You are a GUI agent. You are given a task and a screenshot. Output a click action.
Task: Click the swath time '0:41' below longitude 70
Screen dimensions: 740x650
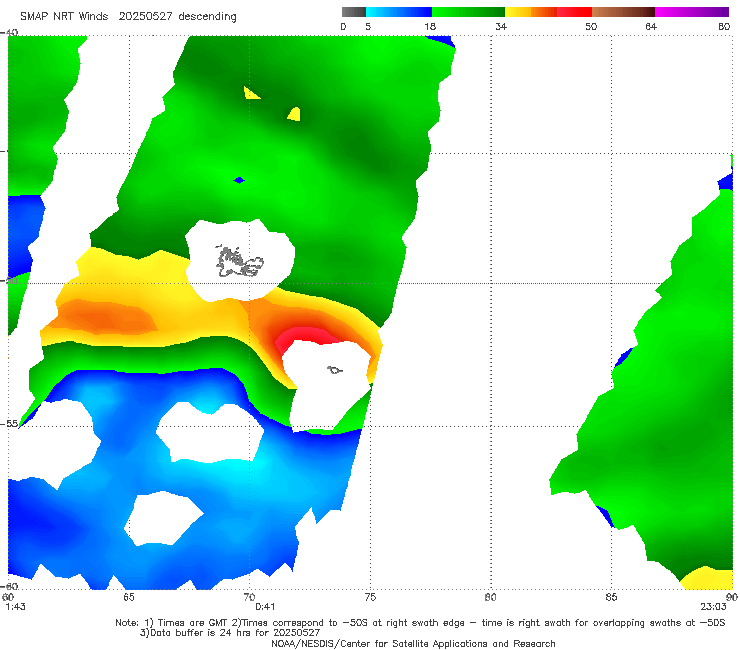coord(265,607)
